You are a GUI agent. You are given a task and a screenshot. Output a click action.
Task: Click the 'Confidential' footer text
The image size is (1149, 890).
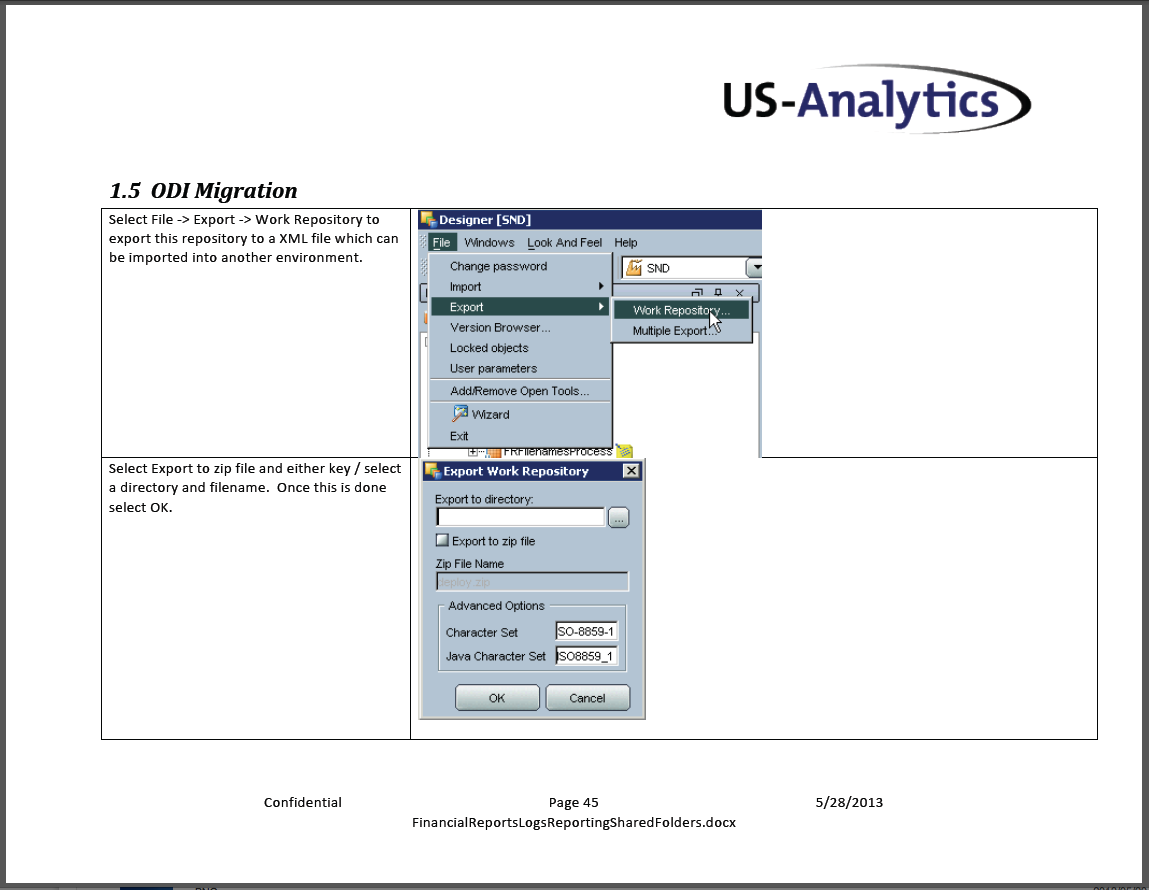click(x=303, y=802)
